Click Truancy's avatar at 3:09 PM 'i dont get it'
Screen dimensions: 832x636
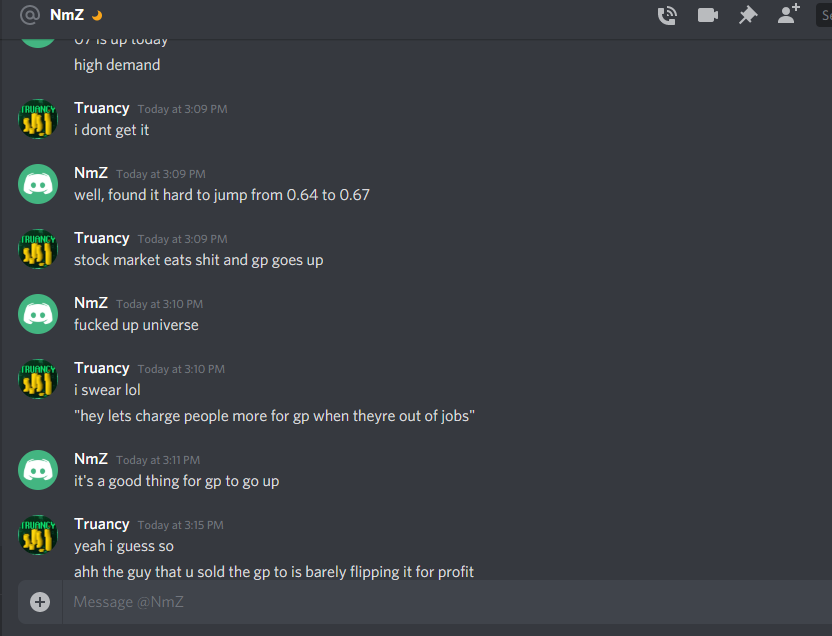coord(38,119)
